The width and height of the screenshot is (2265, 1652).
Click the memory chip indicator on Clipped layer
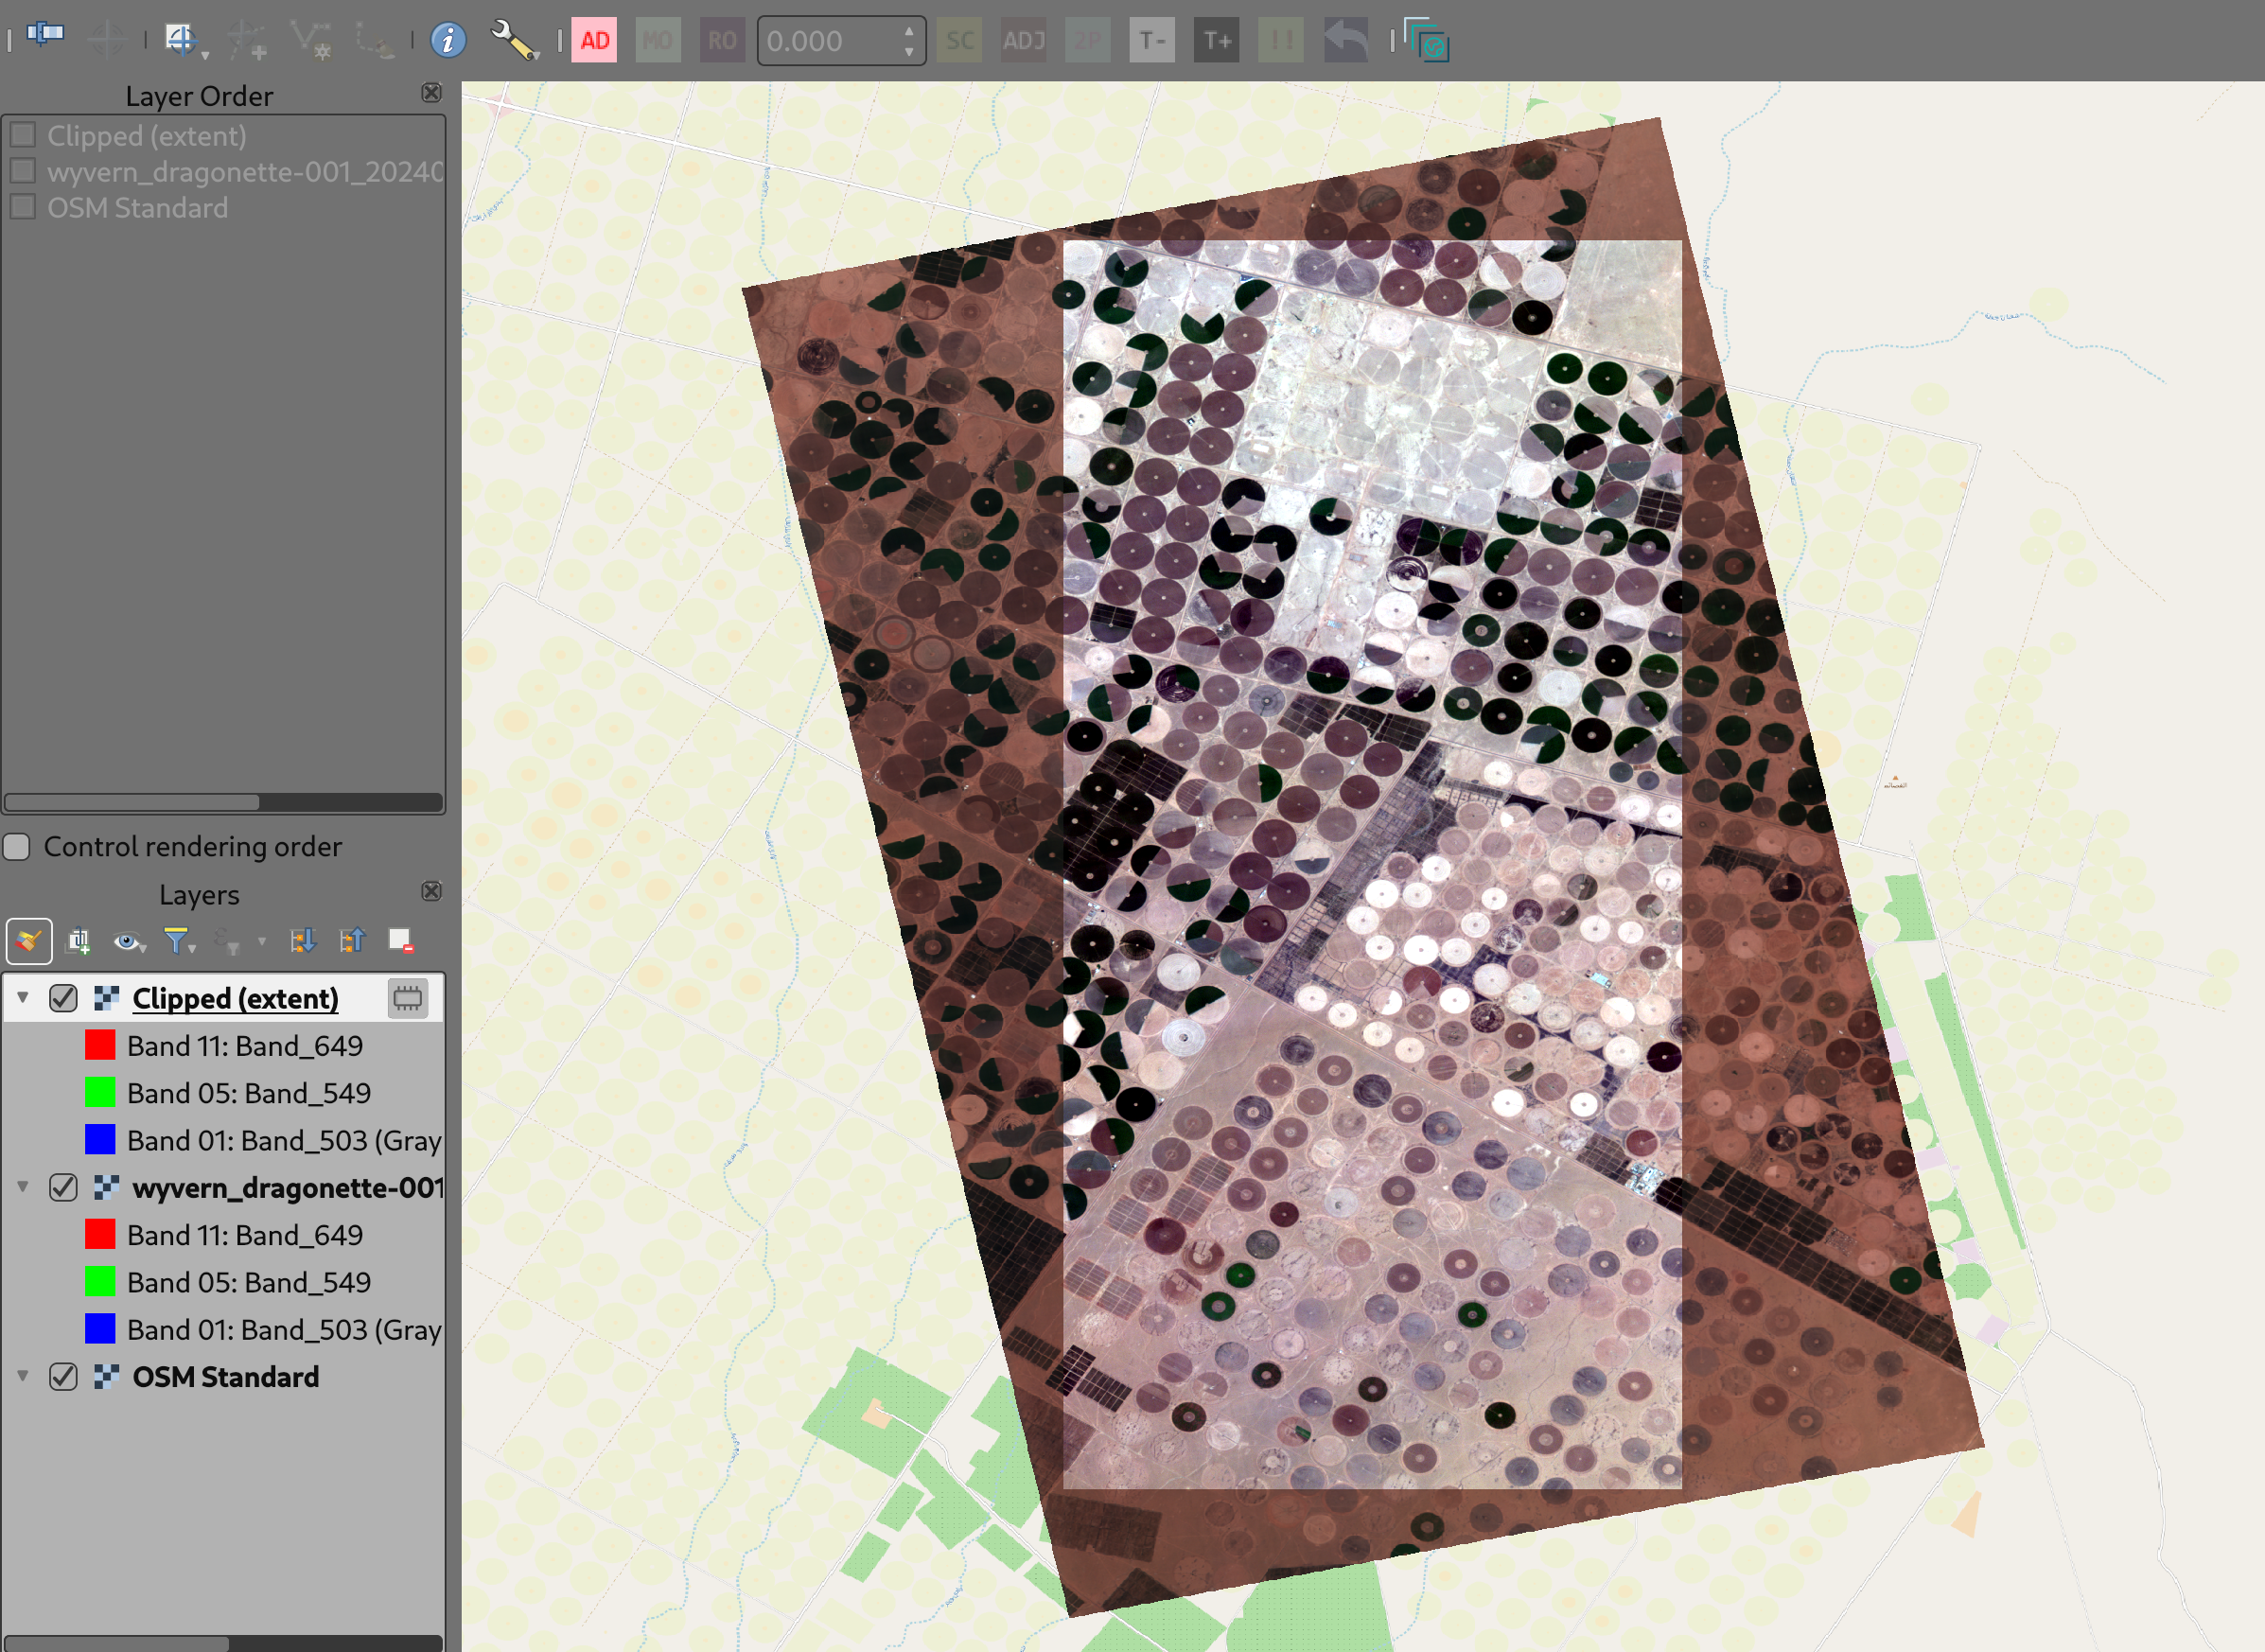point(407,998)
